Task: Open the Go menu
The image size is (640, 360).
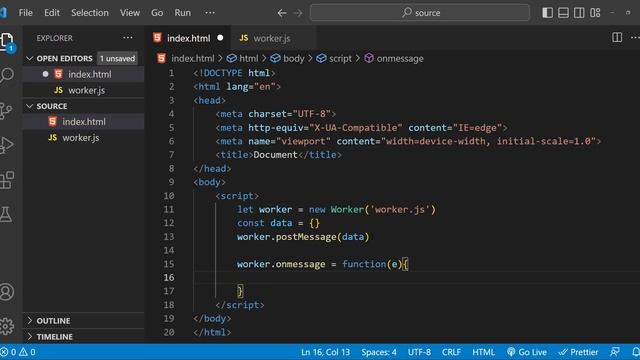Action: click(157, 13)
